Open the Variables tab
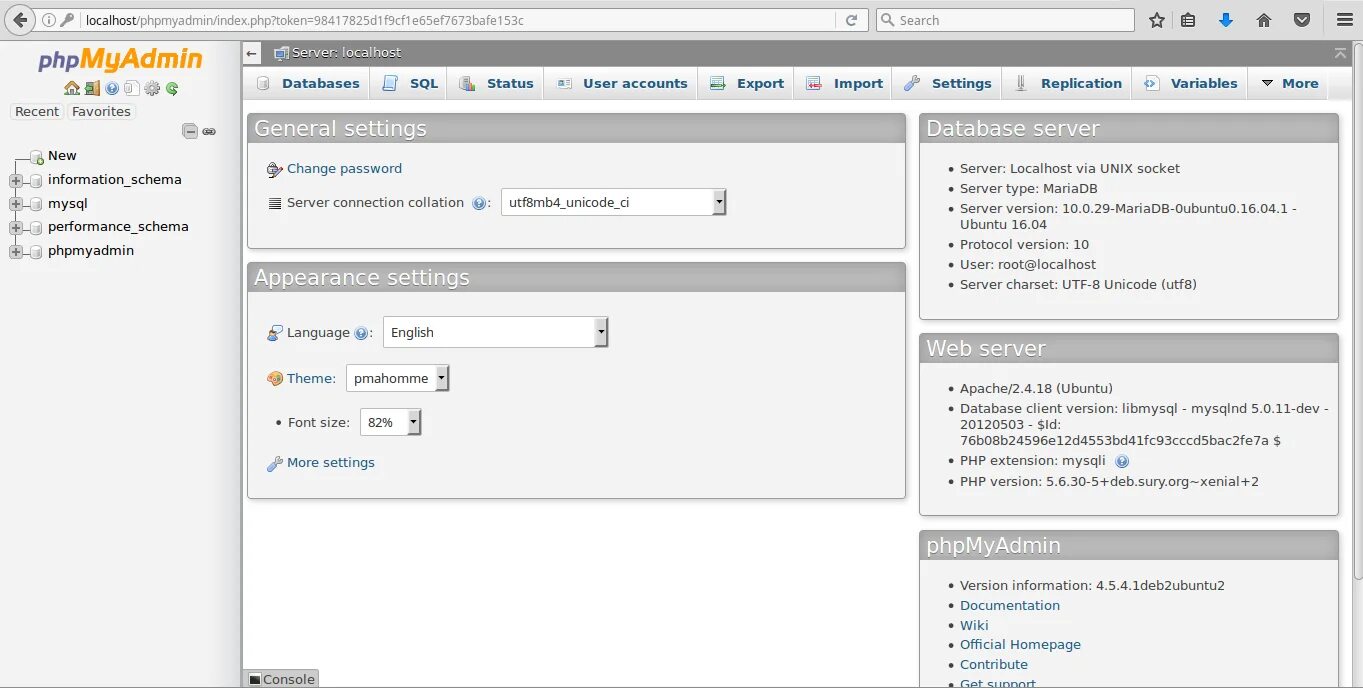 1191,83
